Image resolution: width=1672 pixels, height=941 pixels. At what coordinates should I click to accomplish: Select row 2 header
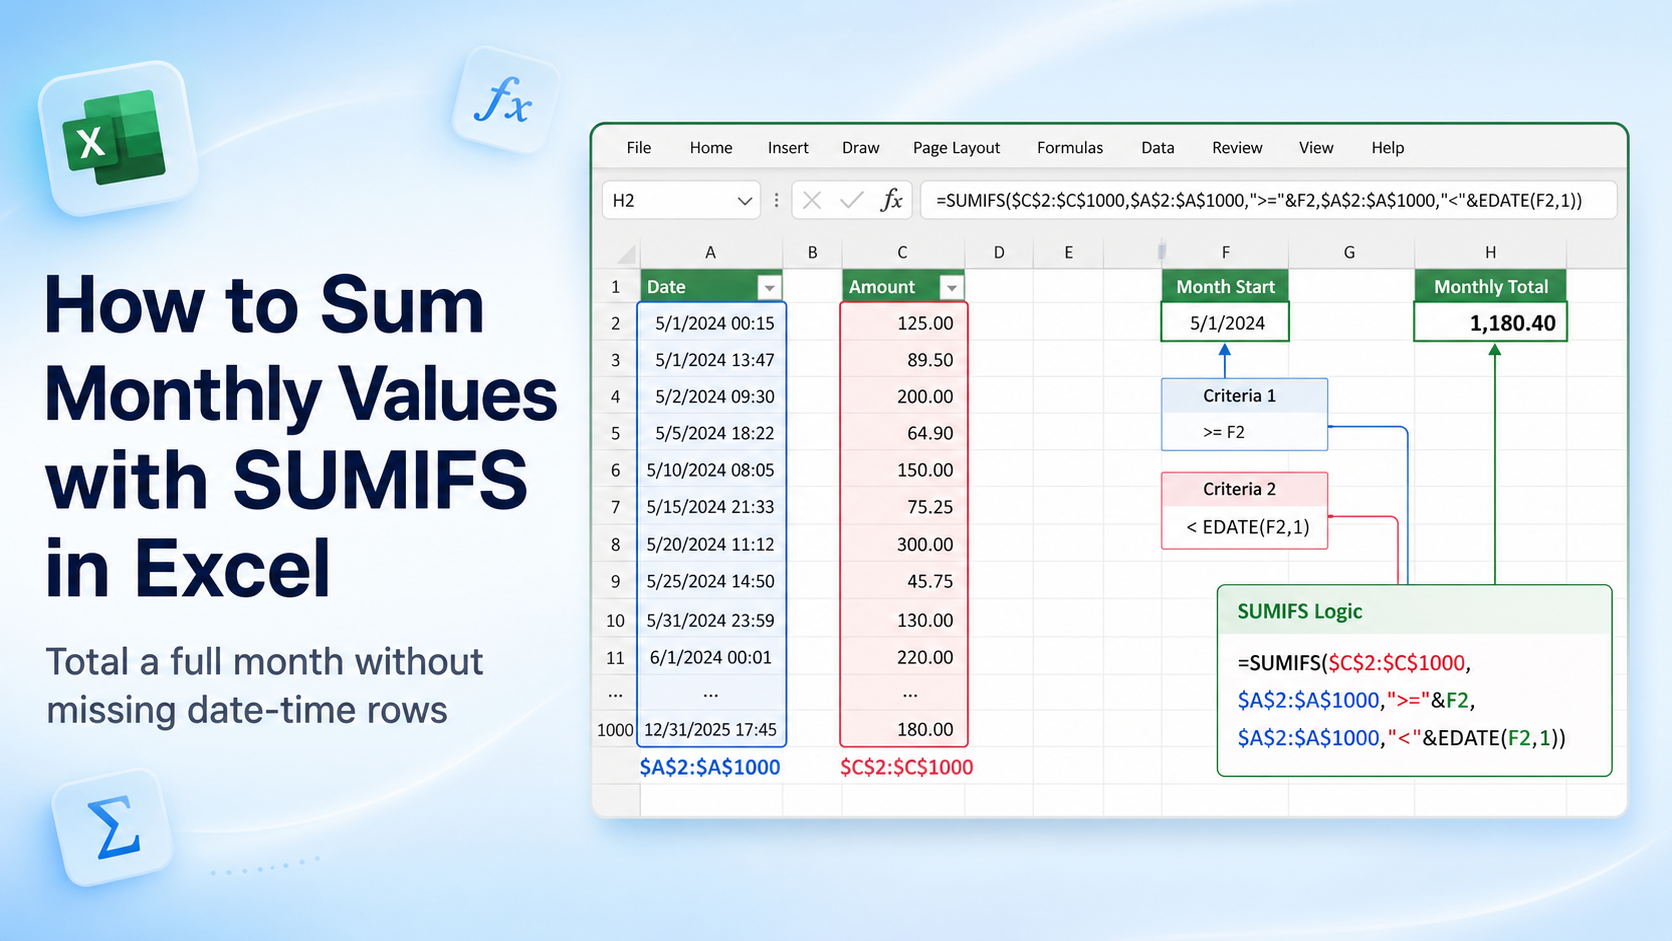pos(615,323)
